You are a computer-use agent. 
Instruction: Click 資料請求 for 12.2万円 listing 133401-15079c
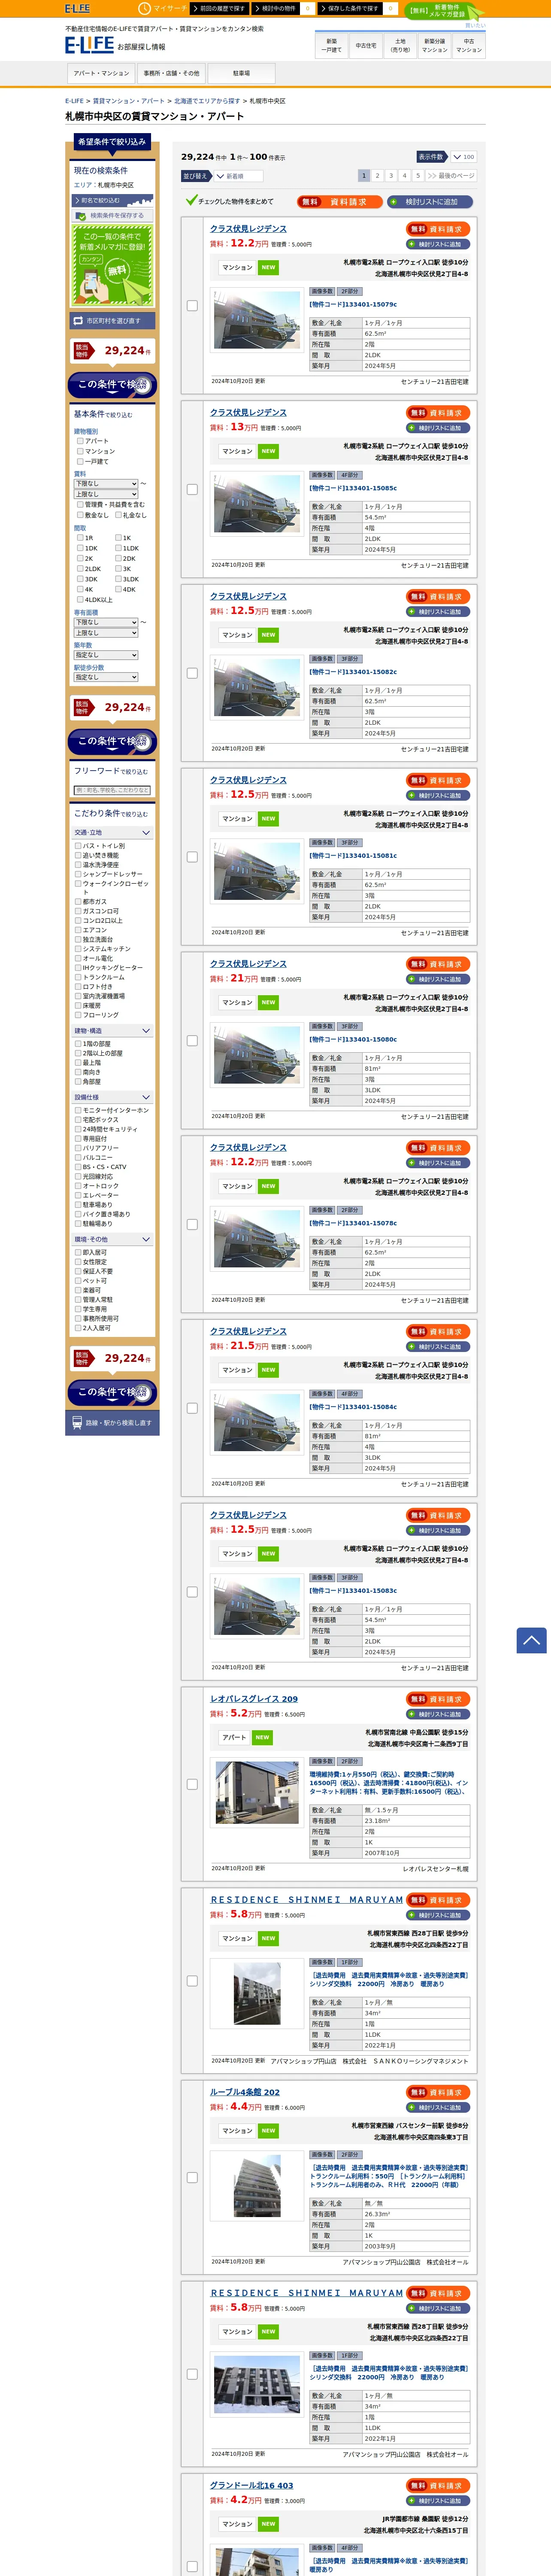point(438,229)
